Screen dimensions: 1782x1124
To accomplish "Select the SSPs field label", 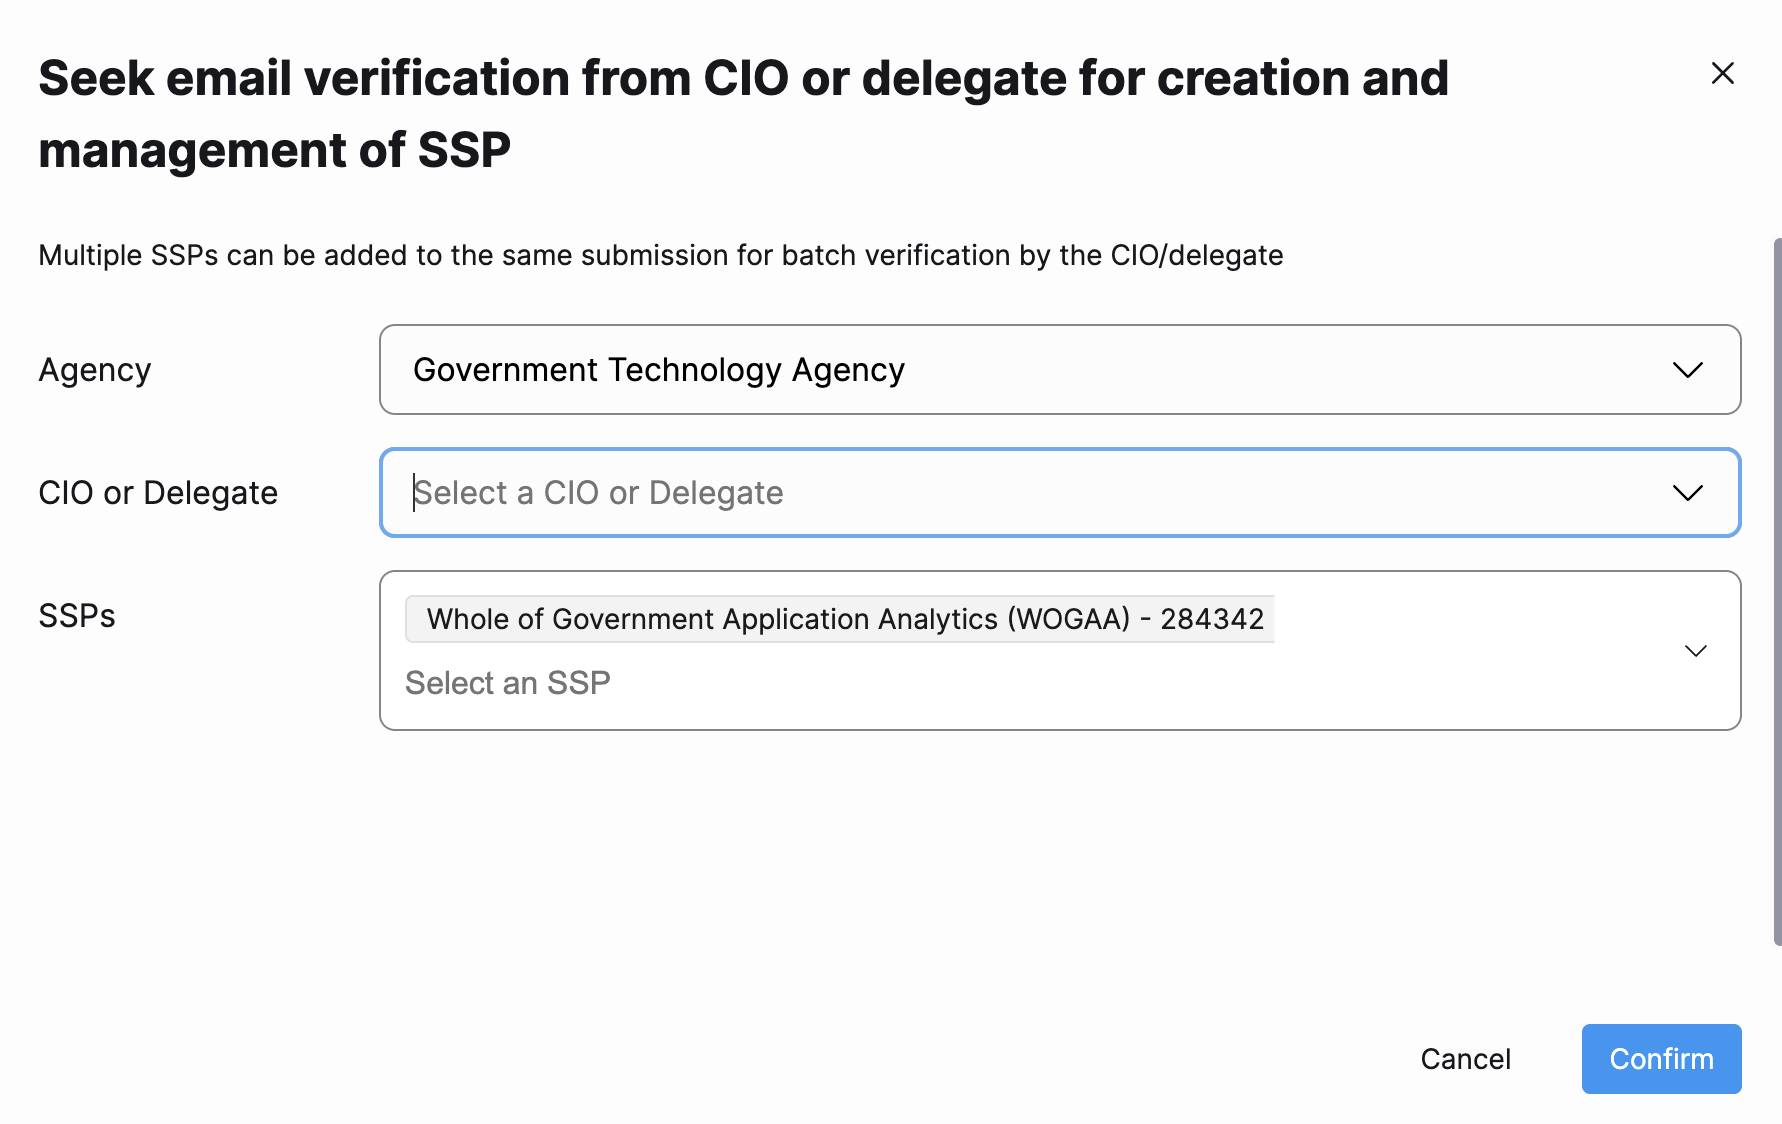I will [77, 616].
